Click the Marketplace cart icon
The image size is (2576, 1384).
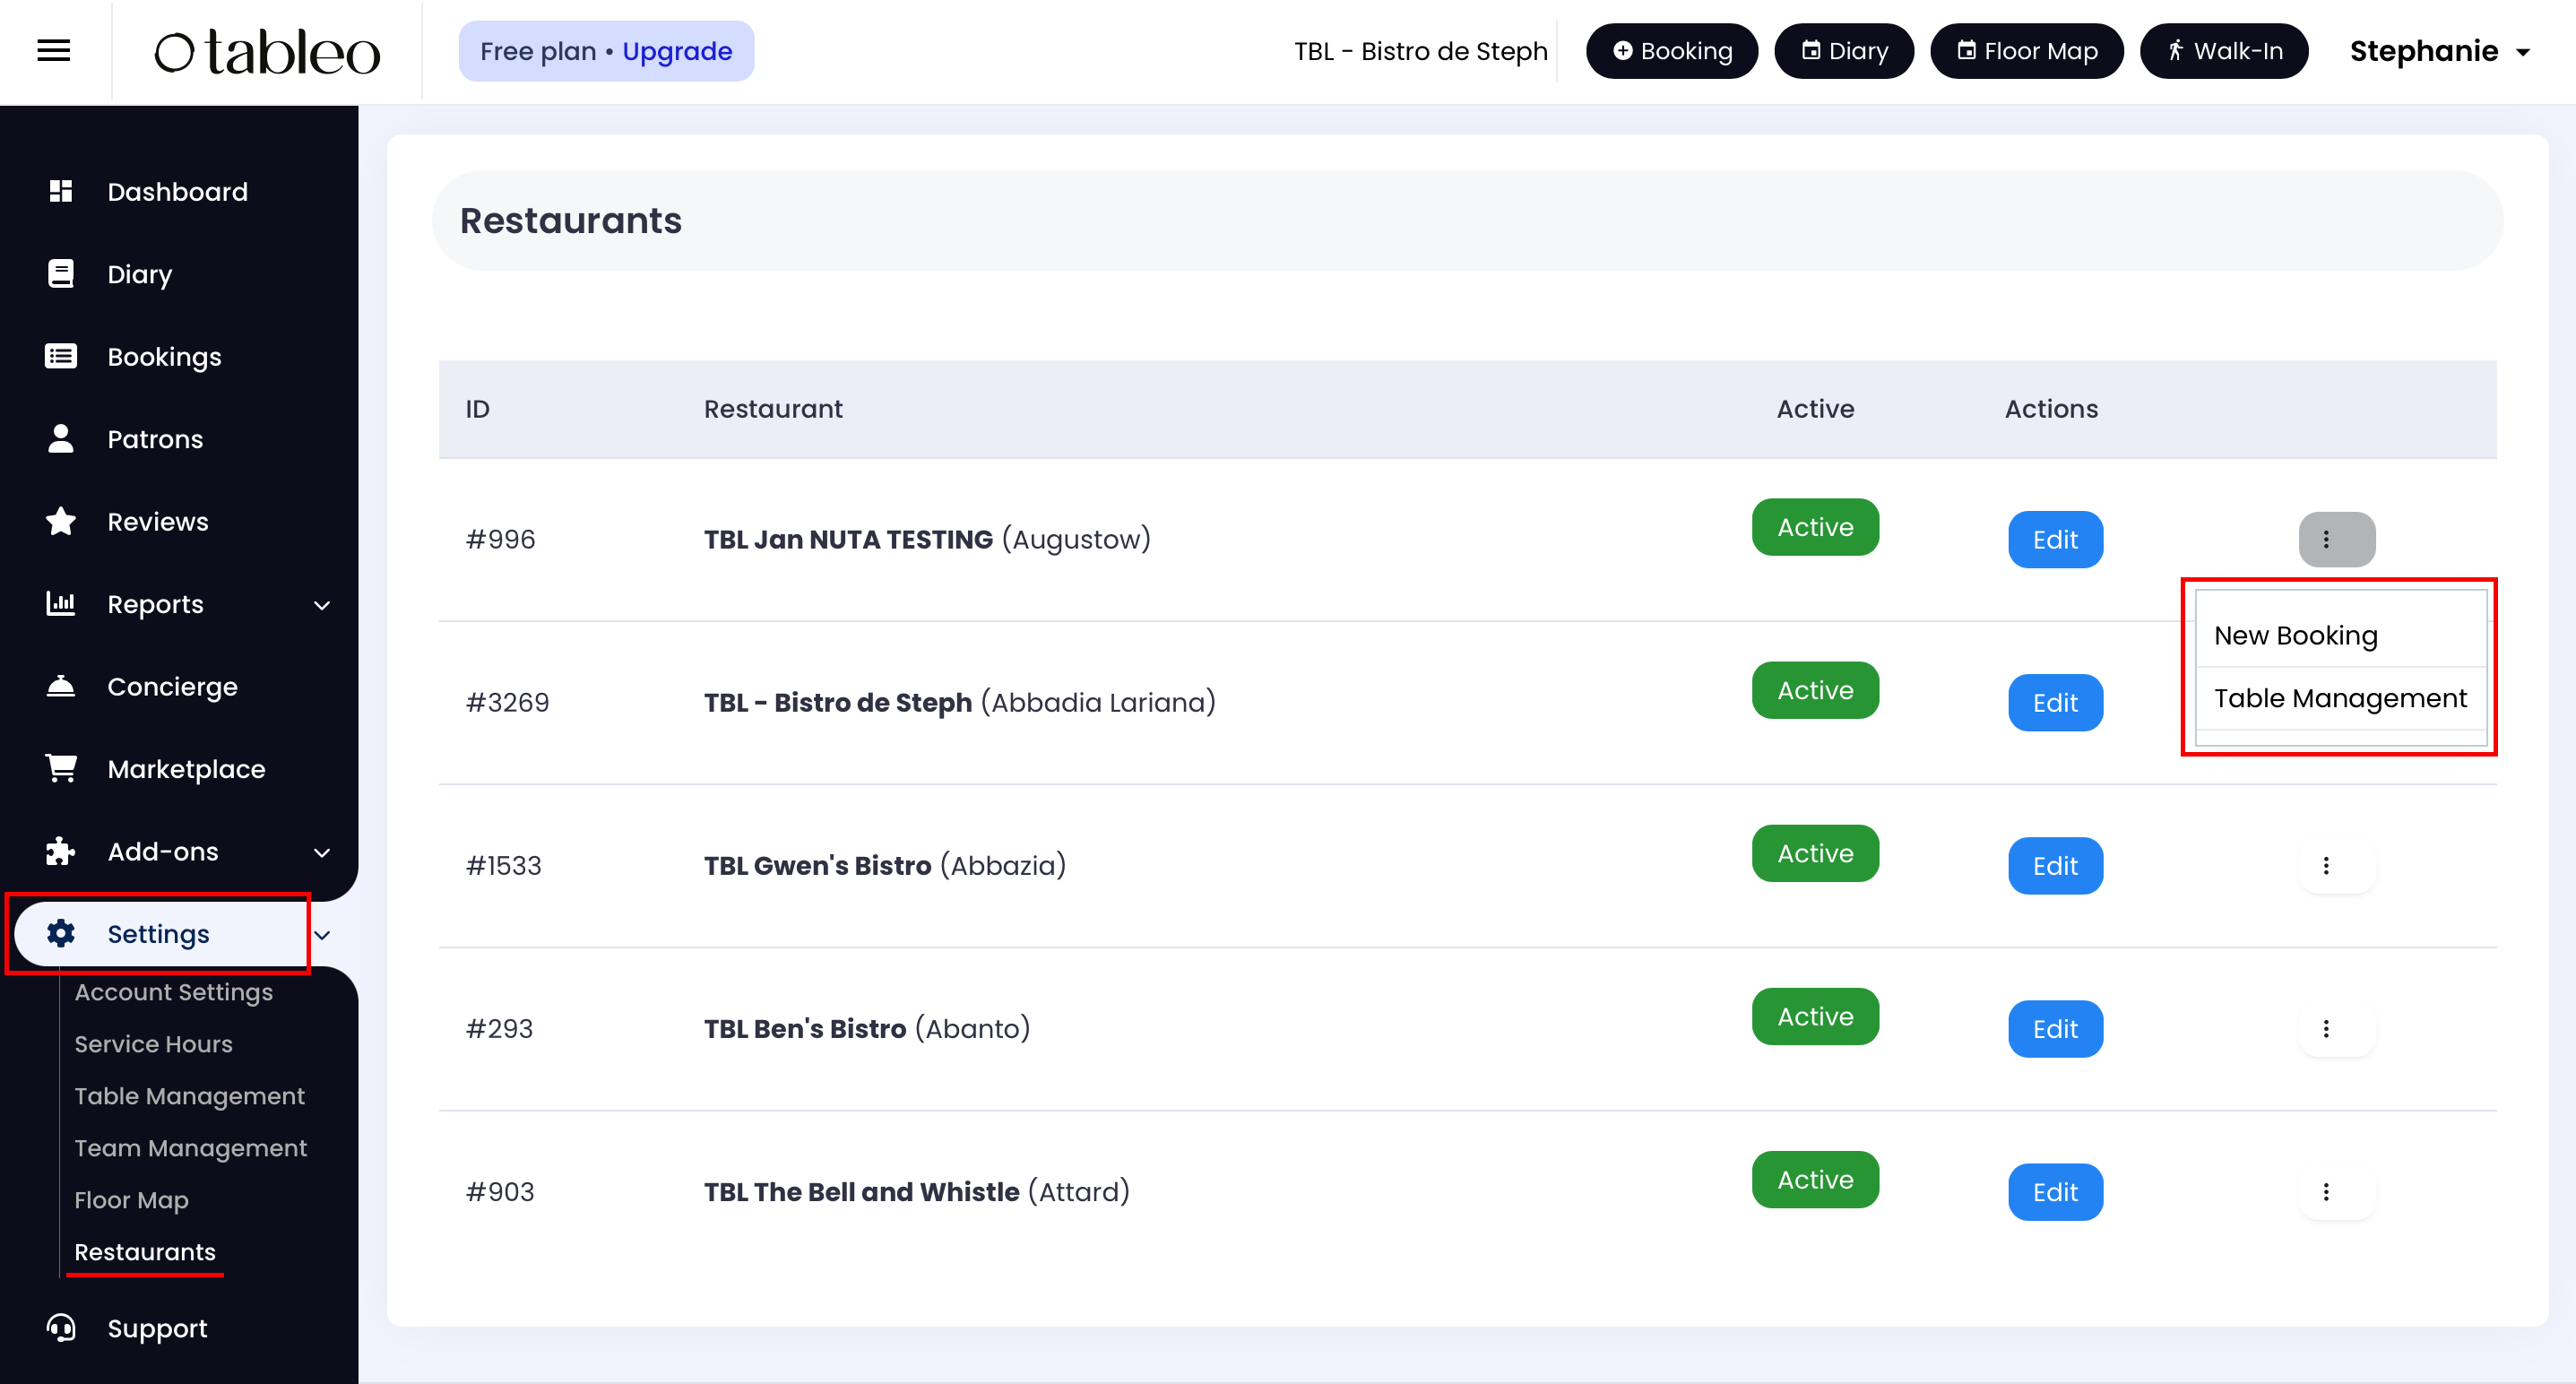tap(61, 768)
